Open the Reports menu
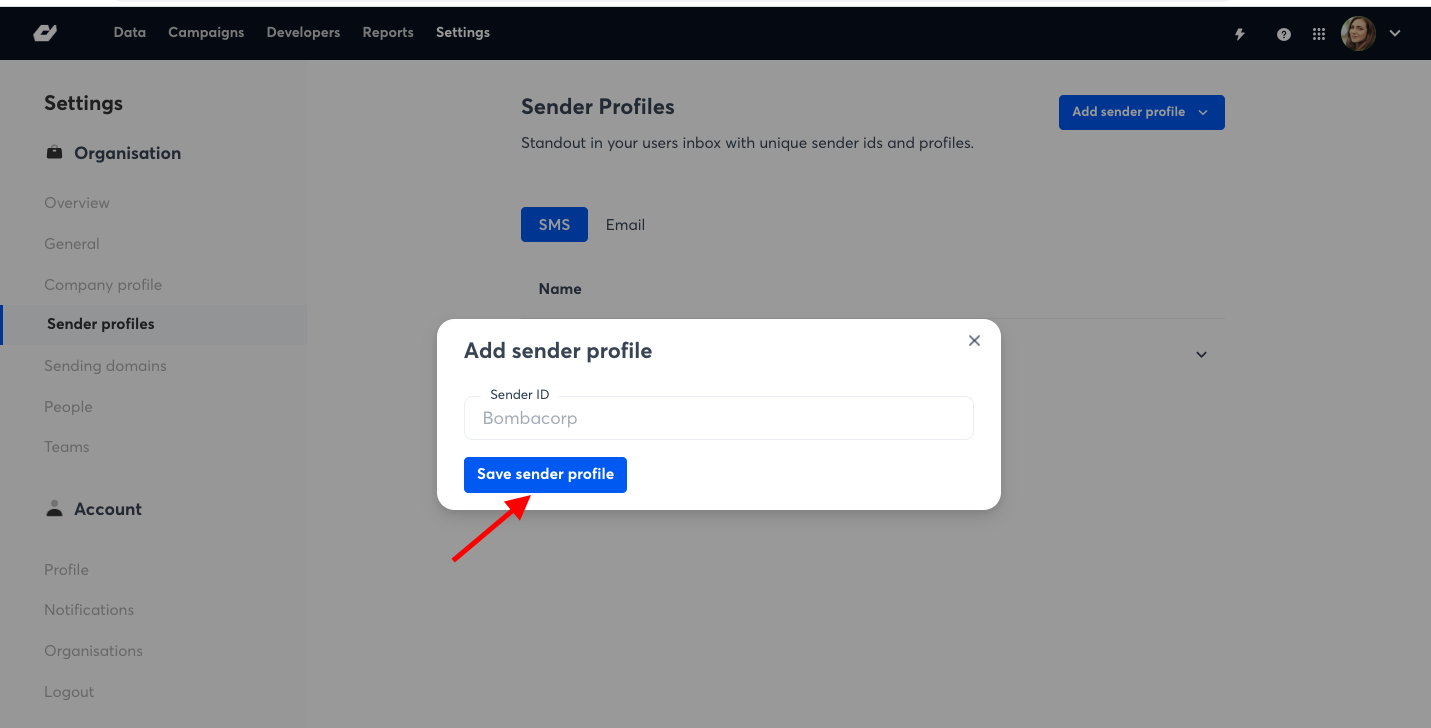 click(388, 32)
